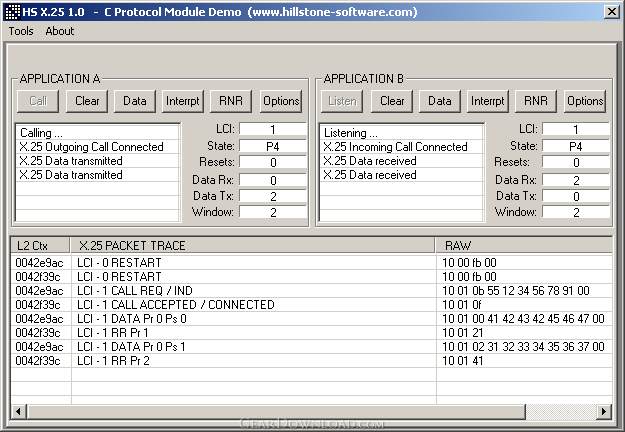Send Interrupt from Application B
The image size is (625, 432).
click(x=488, y=101)
